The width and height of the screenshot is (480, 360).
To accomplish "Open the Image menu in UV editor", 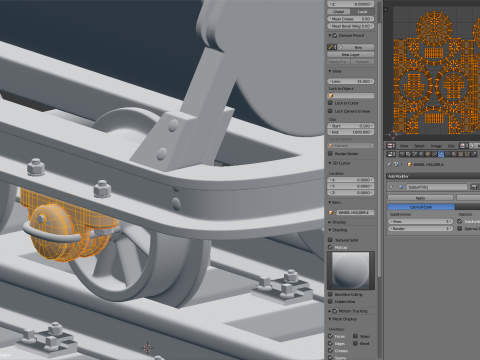I will (436, 146).
